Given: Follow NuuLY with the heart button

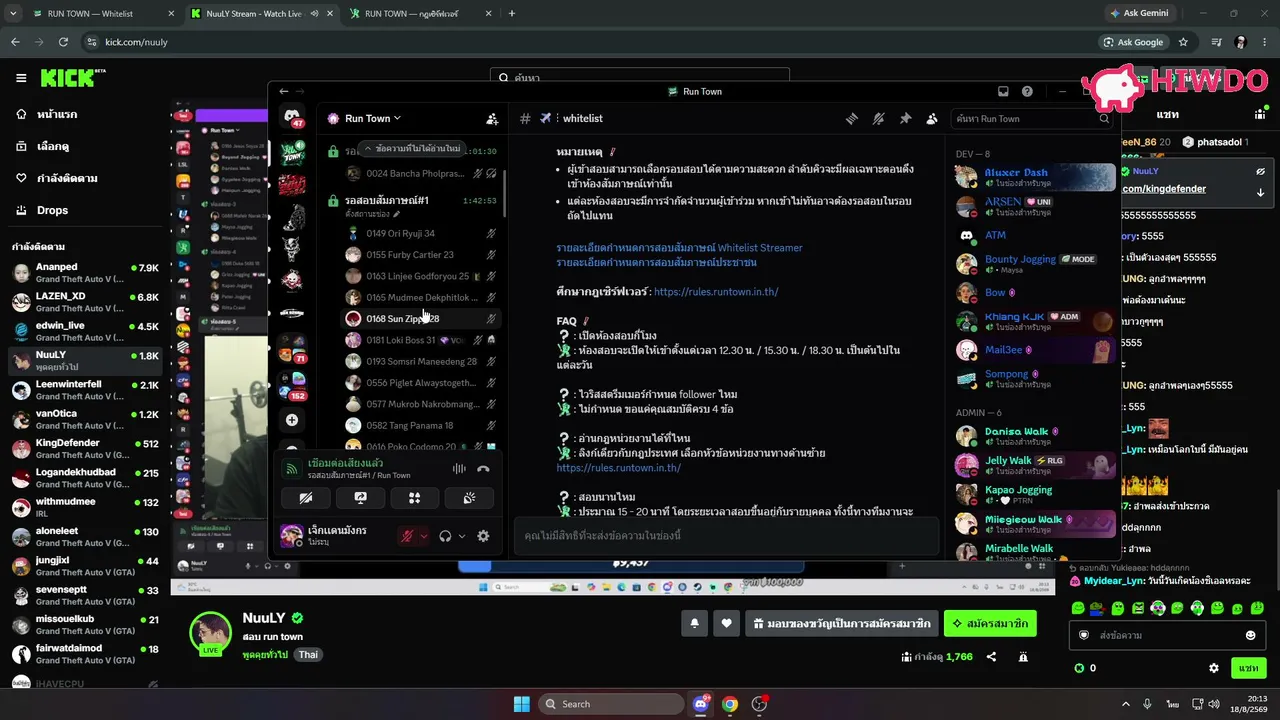Looking at the screenshot, I should click(726, 623).
